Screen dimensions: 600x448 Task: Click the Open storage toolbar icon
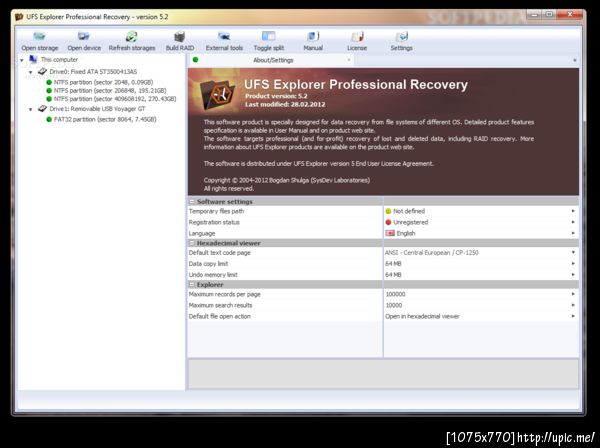[x=39, y=37]
